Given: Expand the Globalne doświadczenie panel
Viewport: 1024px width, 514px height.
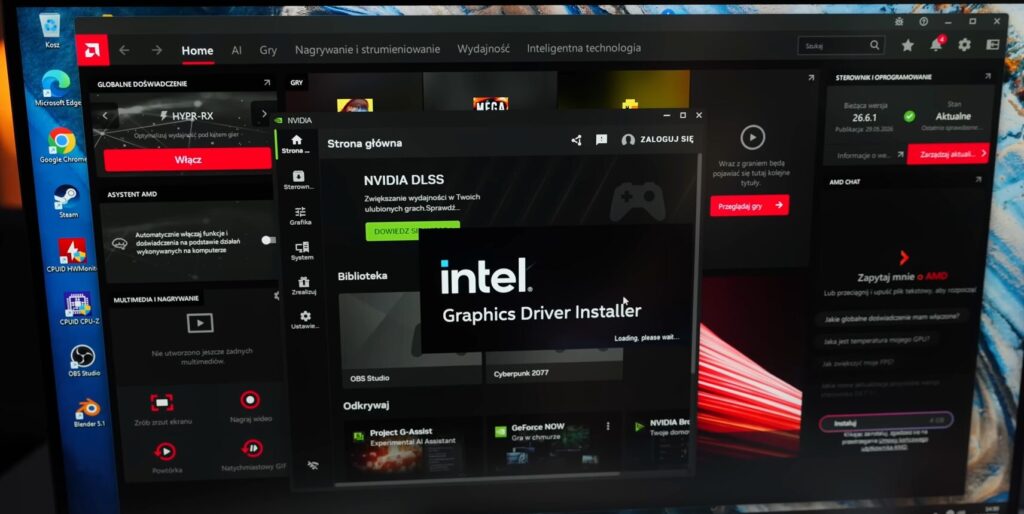Looking at the screenshot, I should [266, 83].
